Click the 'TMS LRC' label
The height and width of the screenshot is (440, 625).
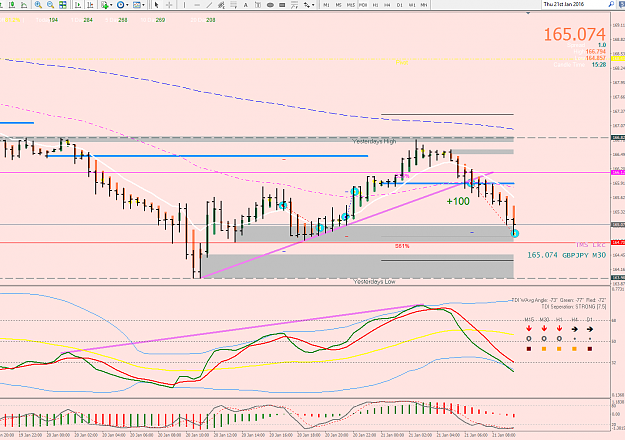(590, 245)
